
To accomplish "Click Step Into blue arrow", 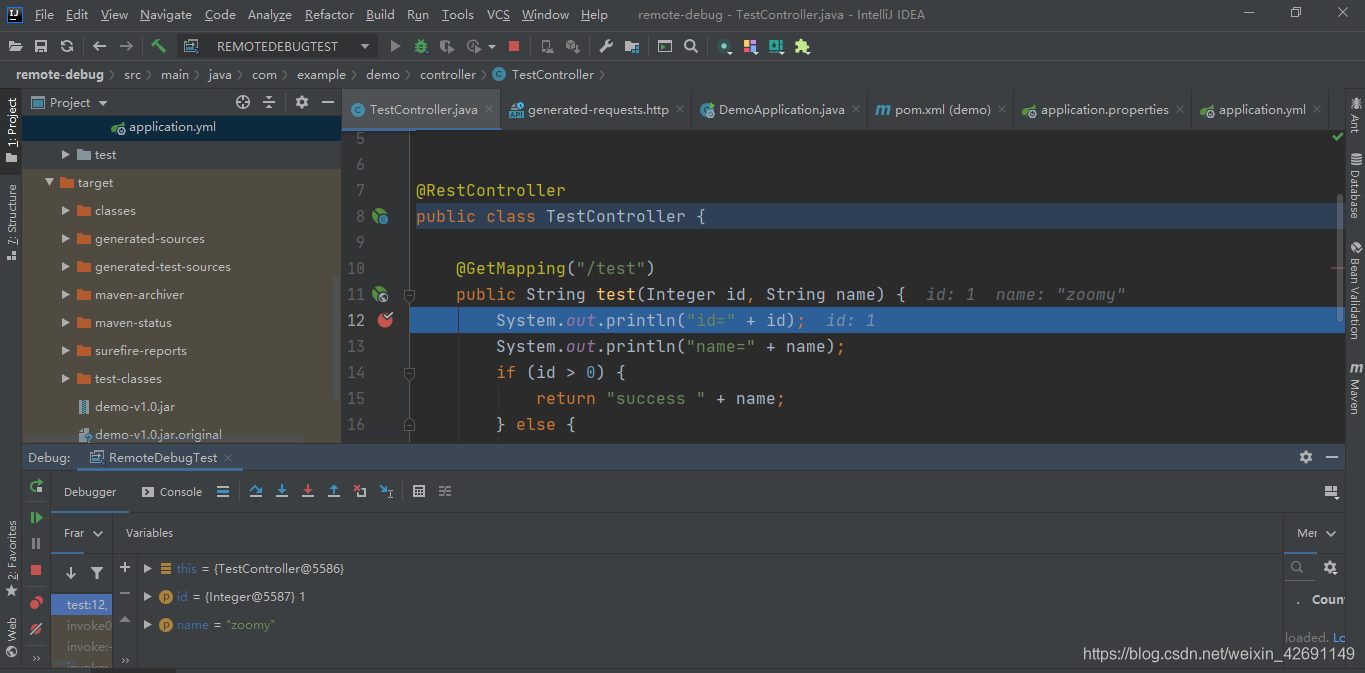I will (282, 491).
